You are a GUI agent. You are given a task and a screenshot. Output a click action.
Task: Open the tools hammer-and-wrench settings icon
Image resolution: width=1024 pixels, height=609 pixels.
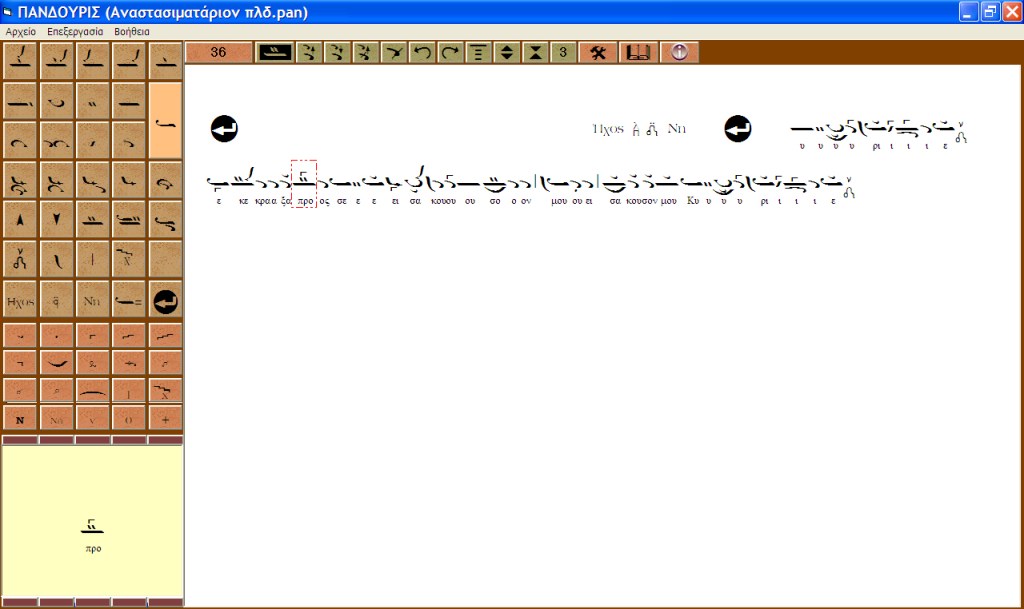598,53
